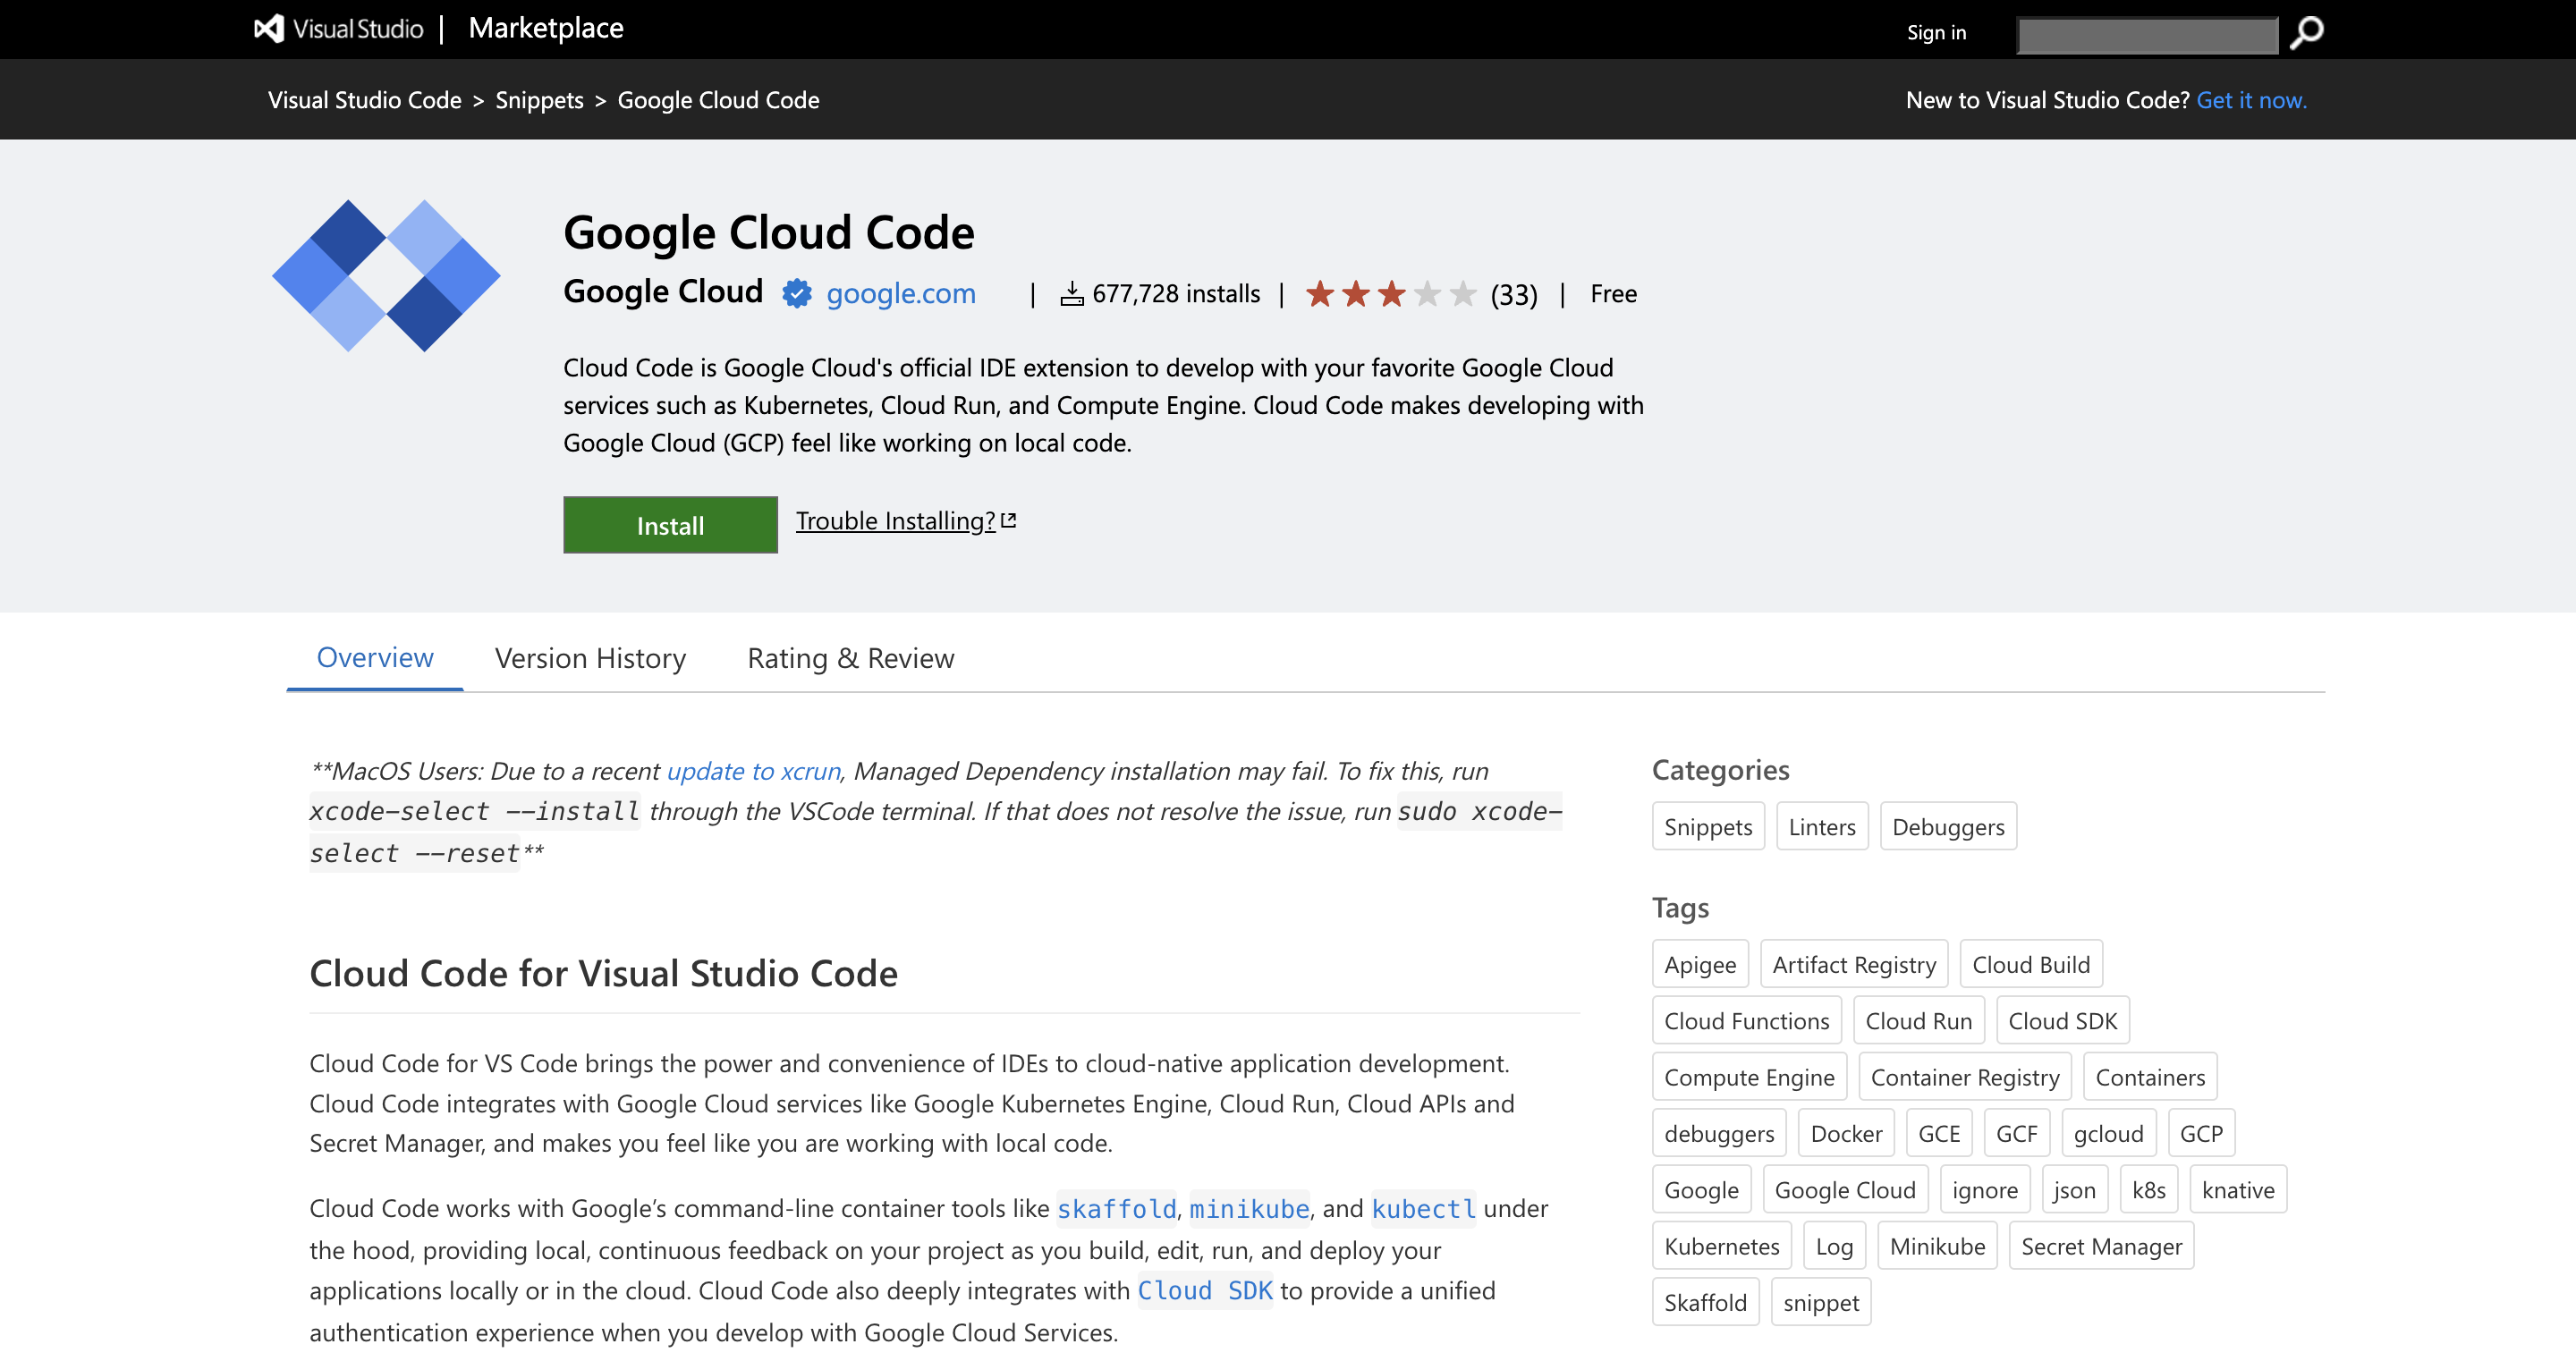
Task: Expand the Cloud Run tag filter
Action: click(1917, 1020)
